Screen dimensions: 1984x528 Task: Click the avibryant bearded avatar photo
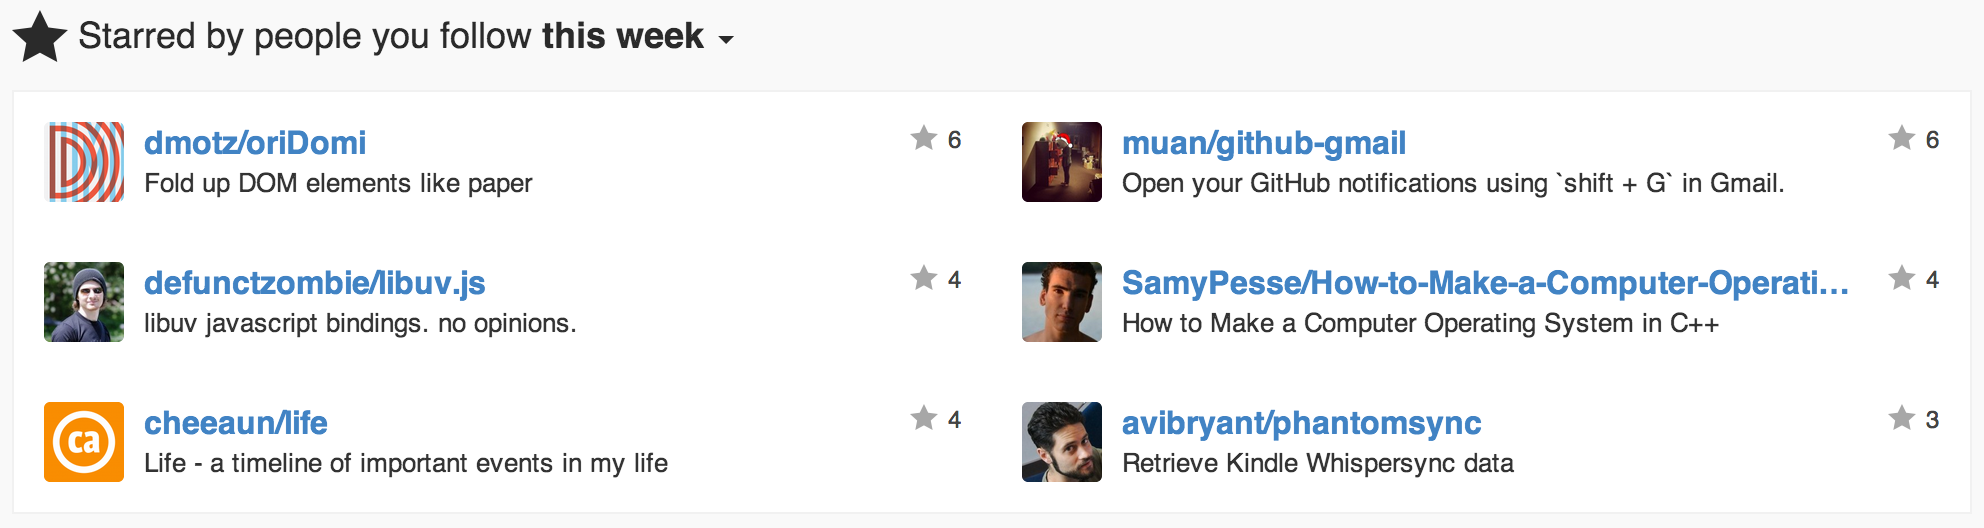tap(1062, 442)
